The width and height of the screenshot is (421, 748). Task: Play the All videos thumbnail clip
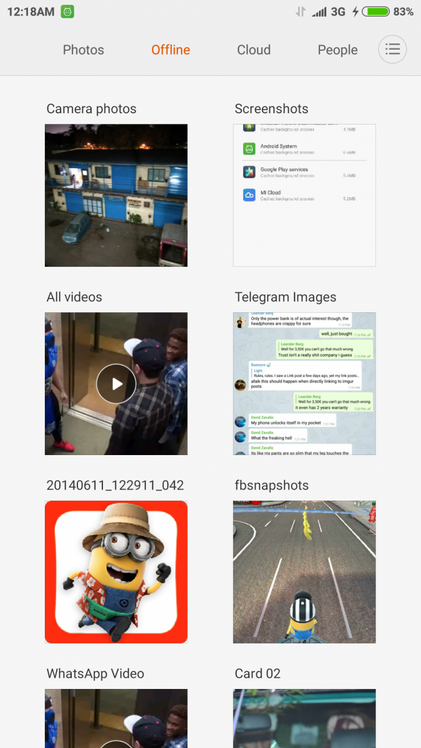click(x=116, y=384)
